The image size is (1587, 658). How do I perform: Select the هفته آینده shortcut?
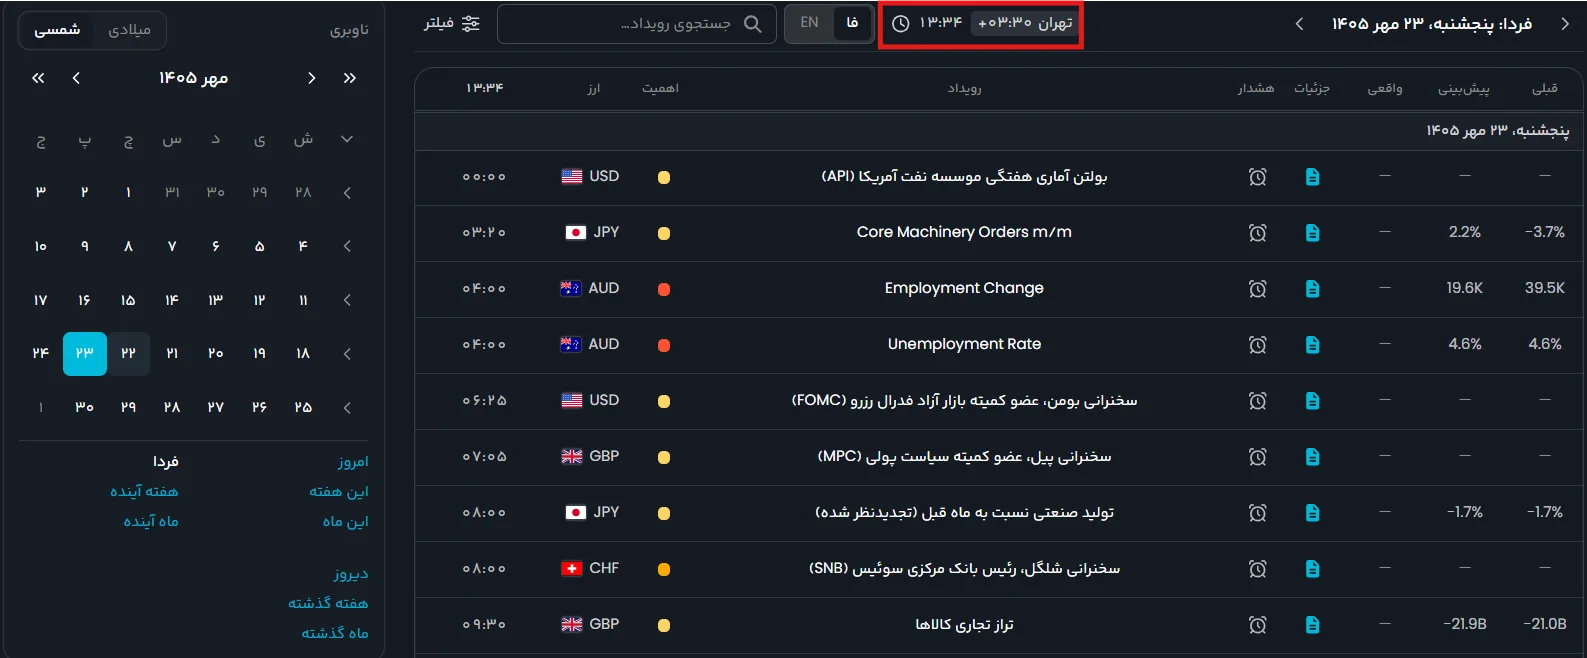click(144, 492)
